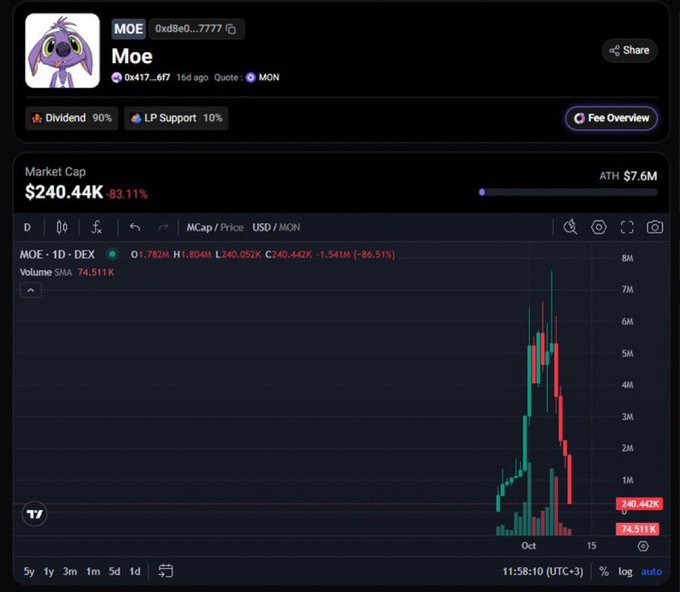
Task: Set range to 3m
Action: tap(70, 572)
